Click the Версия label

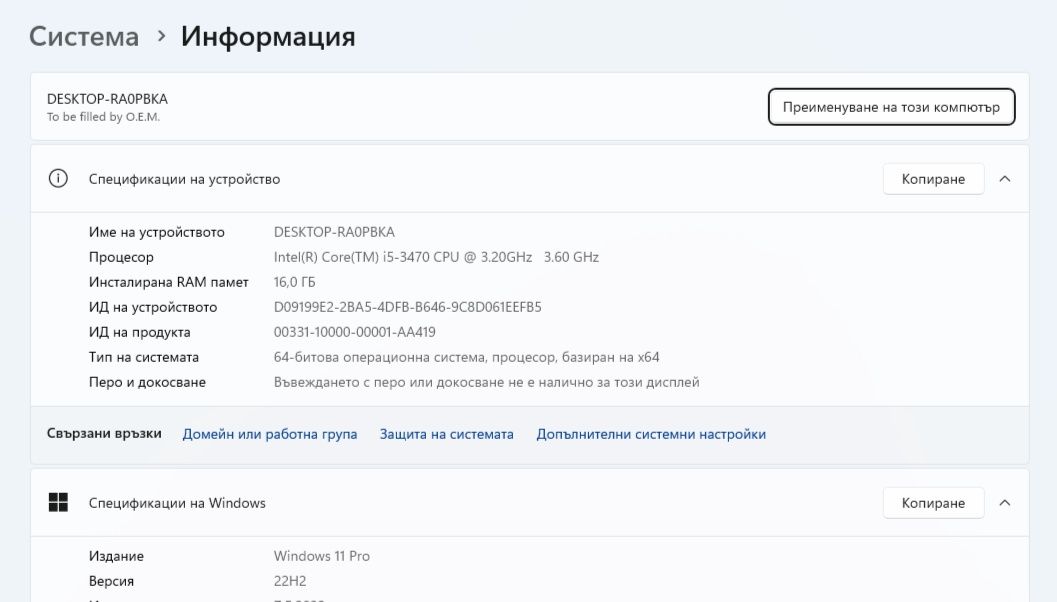(x=111, y=581)
